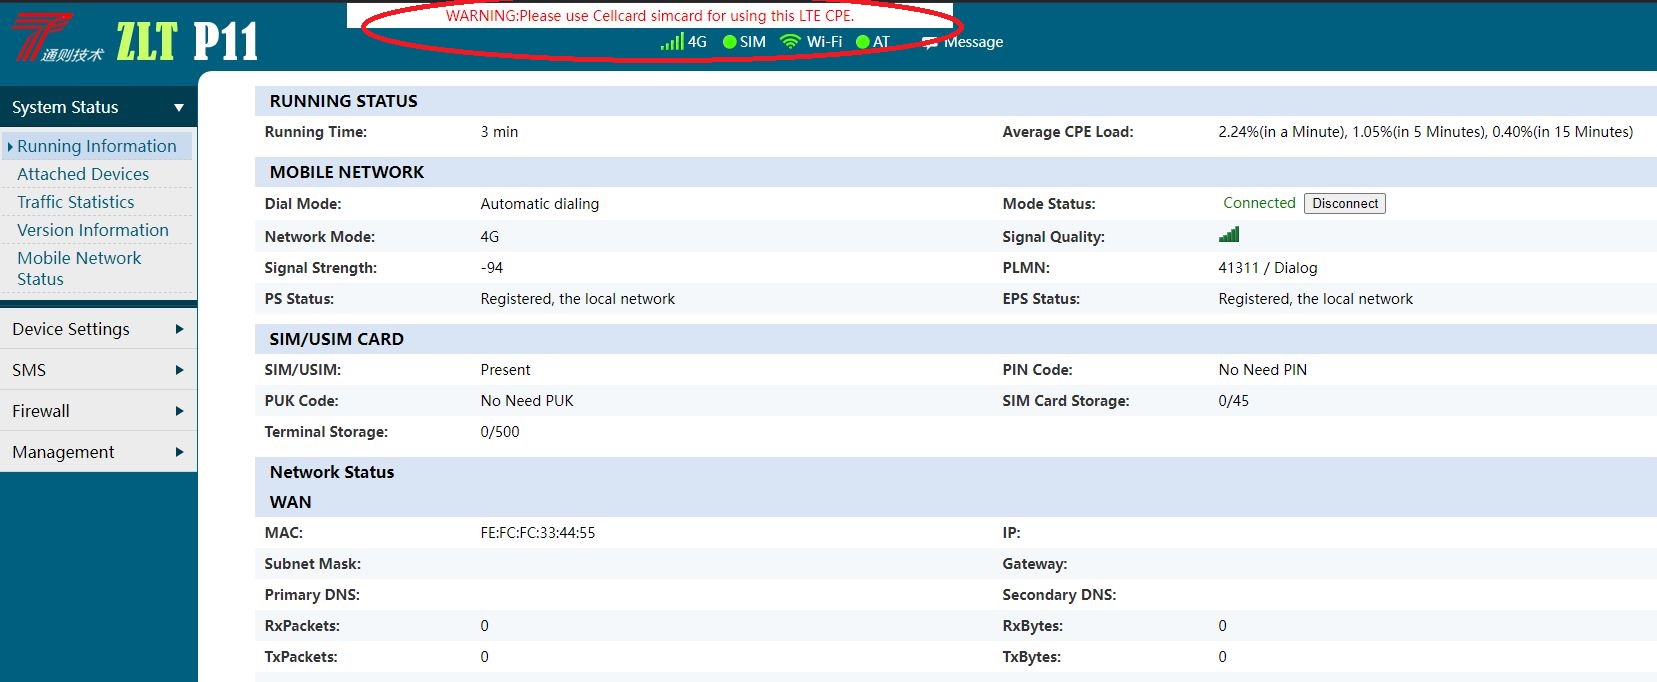Click the MOBILE NETWORK section header
1657x682 pixels.
955,172
